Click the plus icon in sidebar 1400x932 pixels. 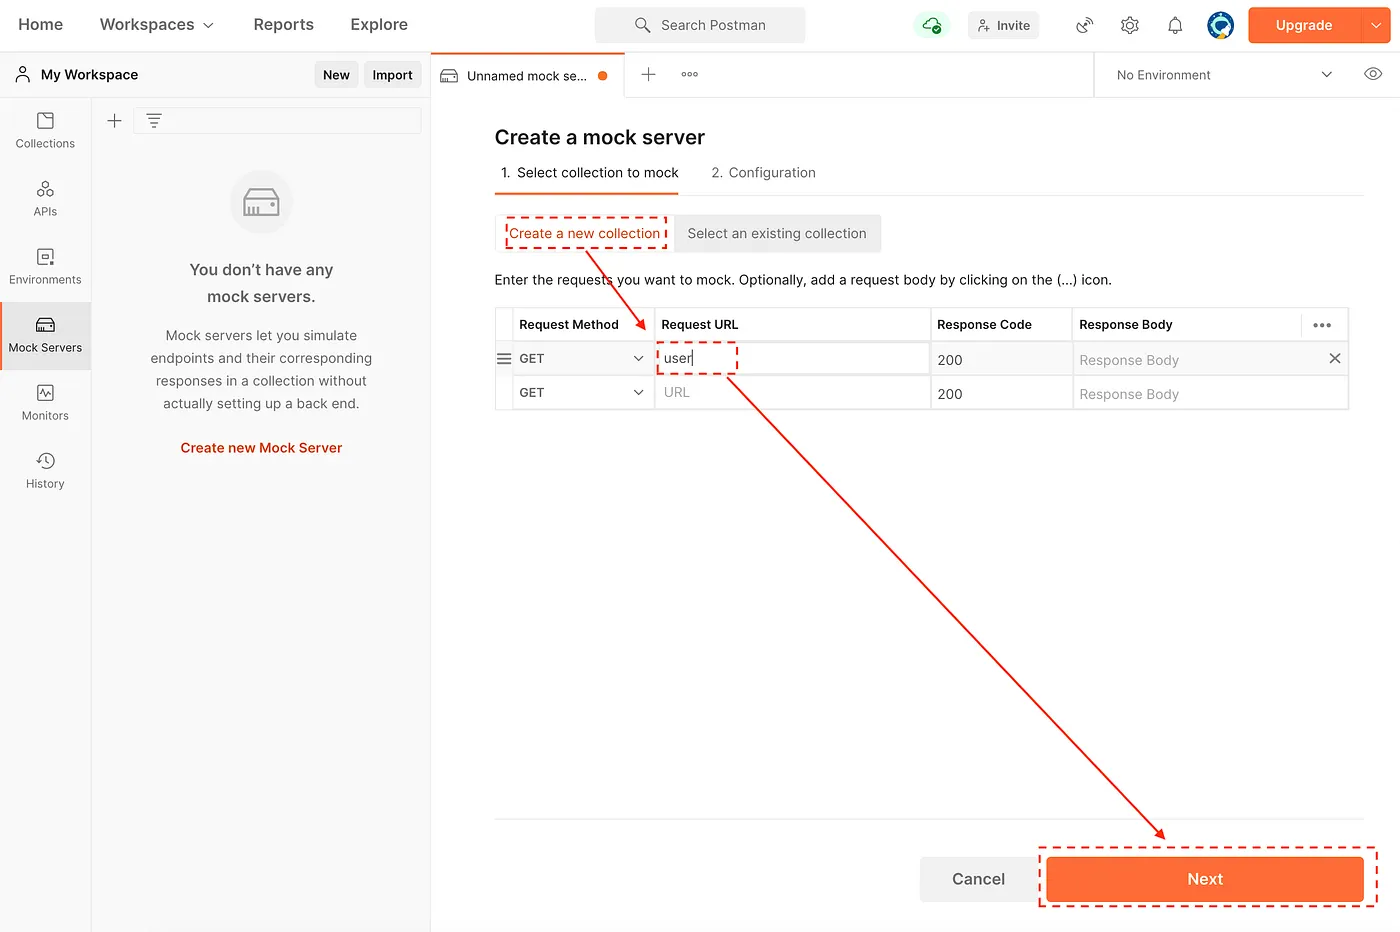114,120
